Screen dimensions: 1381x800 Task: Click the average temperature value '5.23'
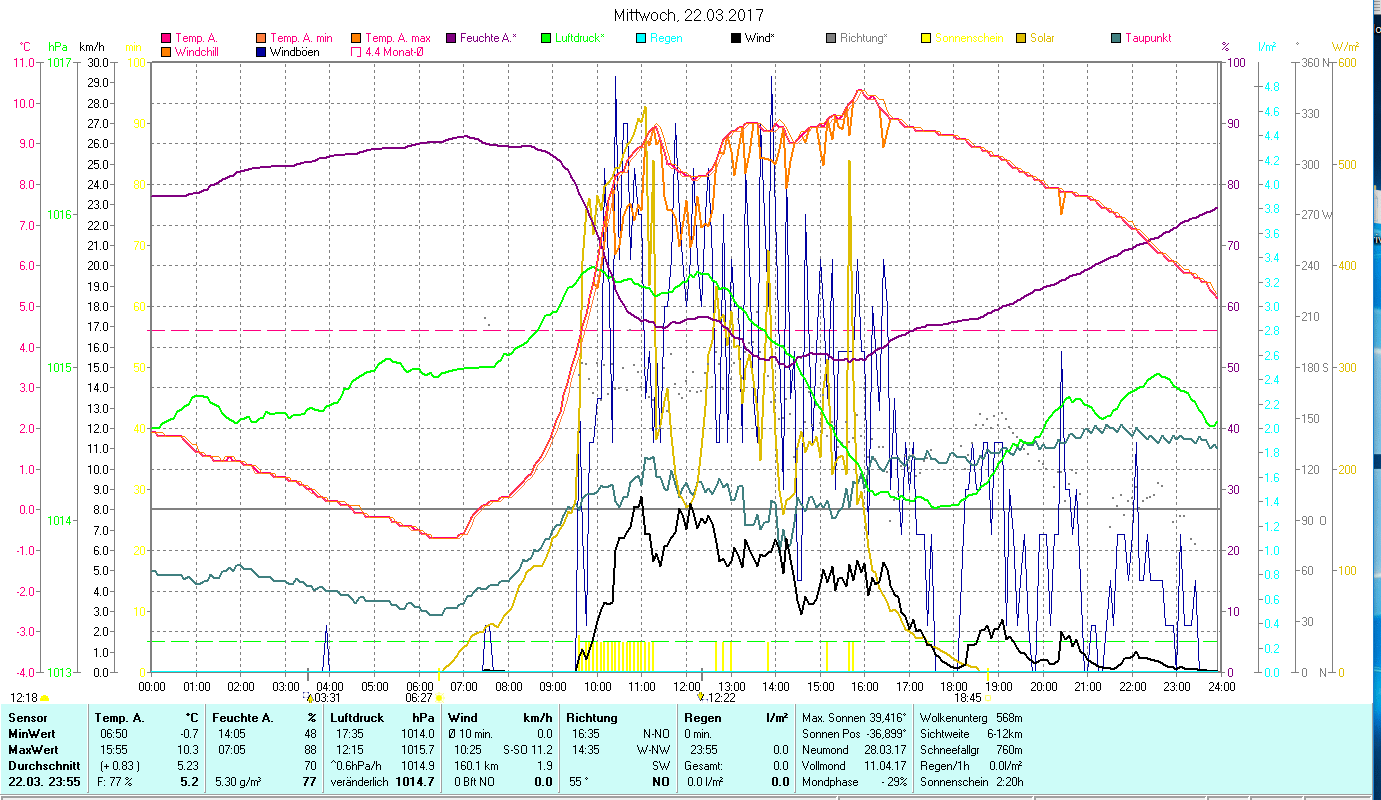(189, 766)
